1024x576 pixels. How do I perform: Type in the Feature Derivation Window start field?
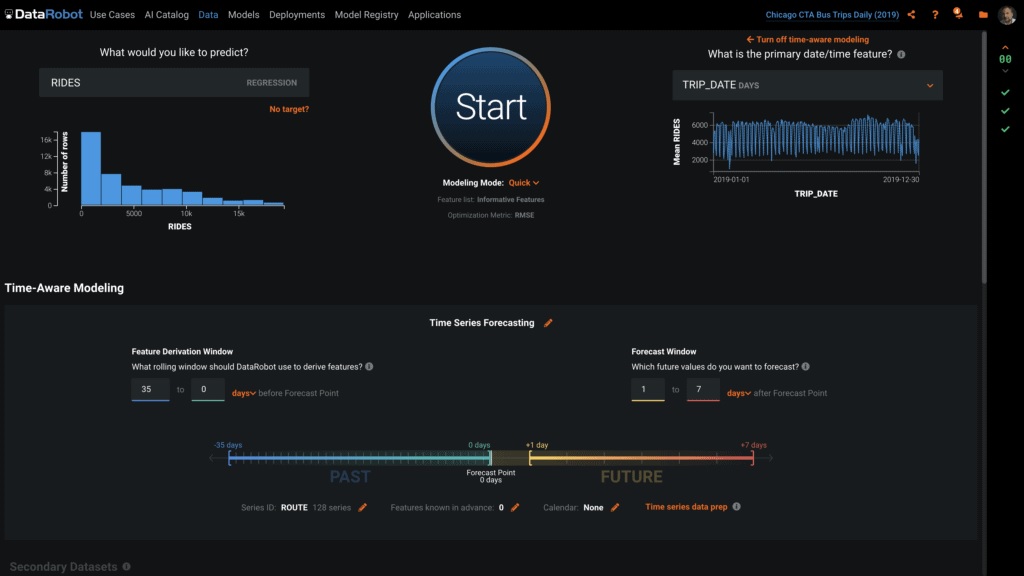pyautogui.click(x=150, y=389)
